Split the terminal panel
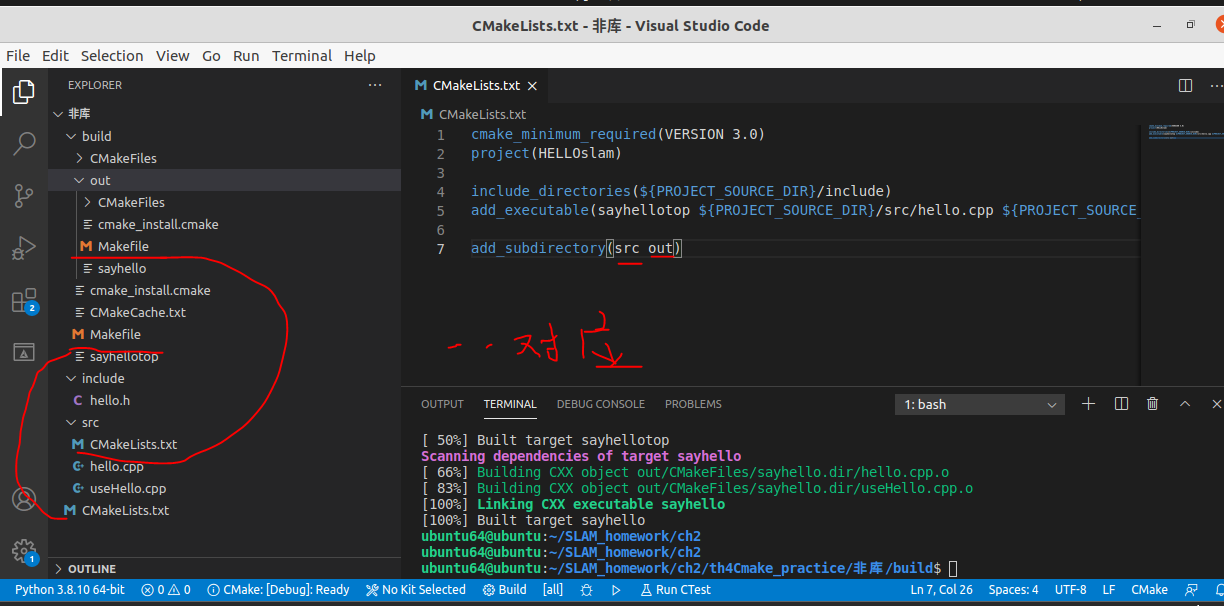The width and height of the screenshot is (1224, 606). coord(1120,404)
